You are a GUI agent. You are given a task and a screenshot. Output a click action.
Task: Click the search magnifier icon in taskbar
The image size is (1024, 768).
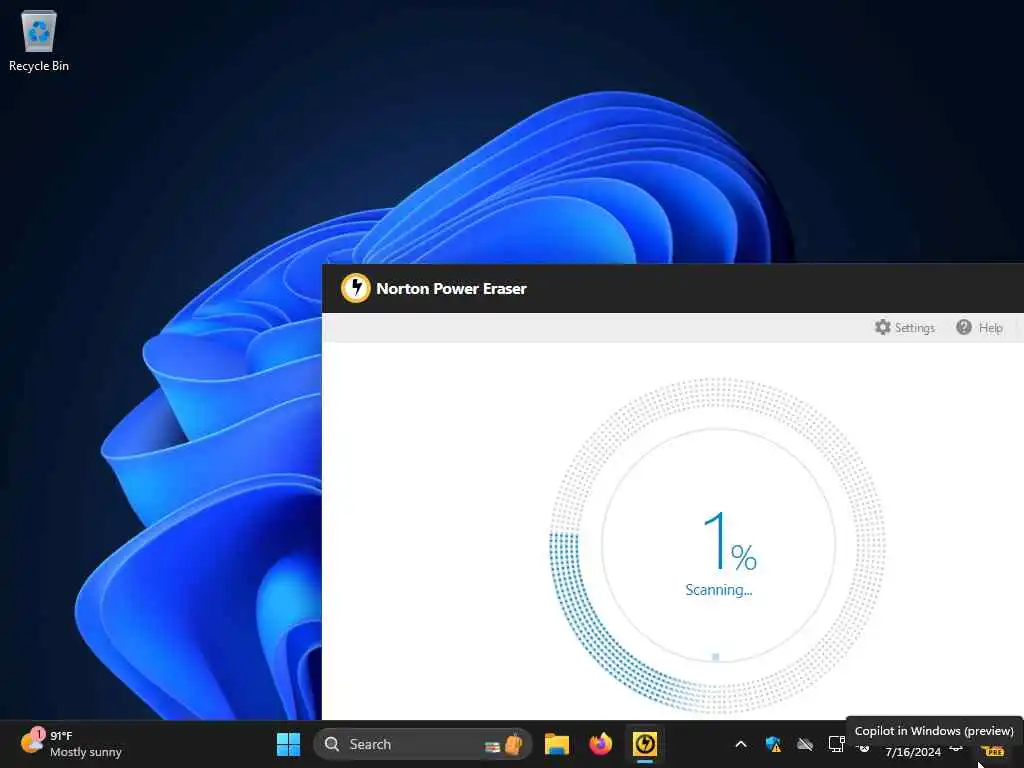pos(332,744)
